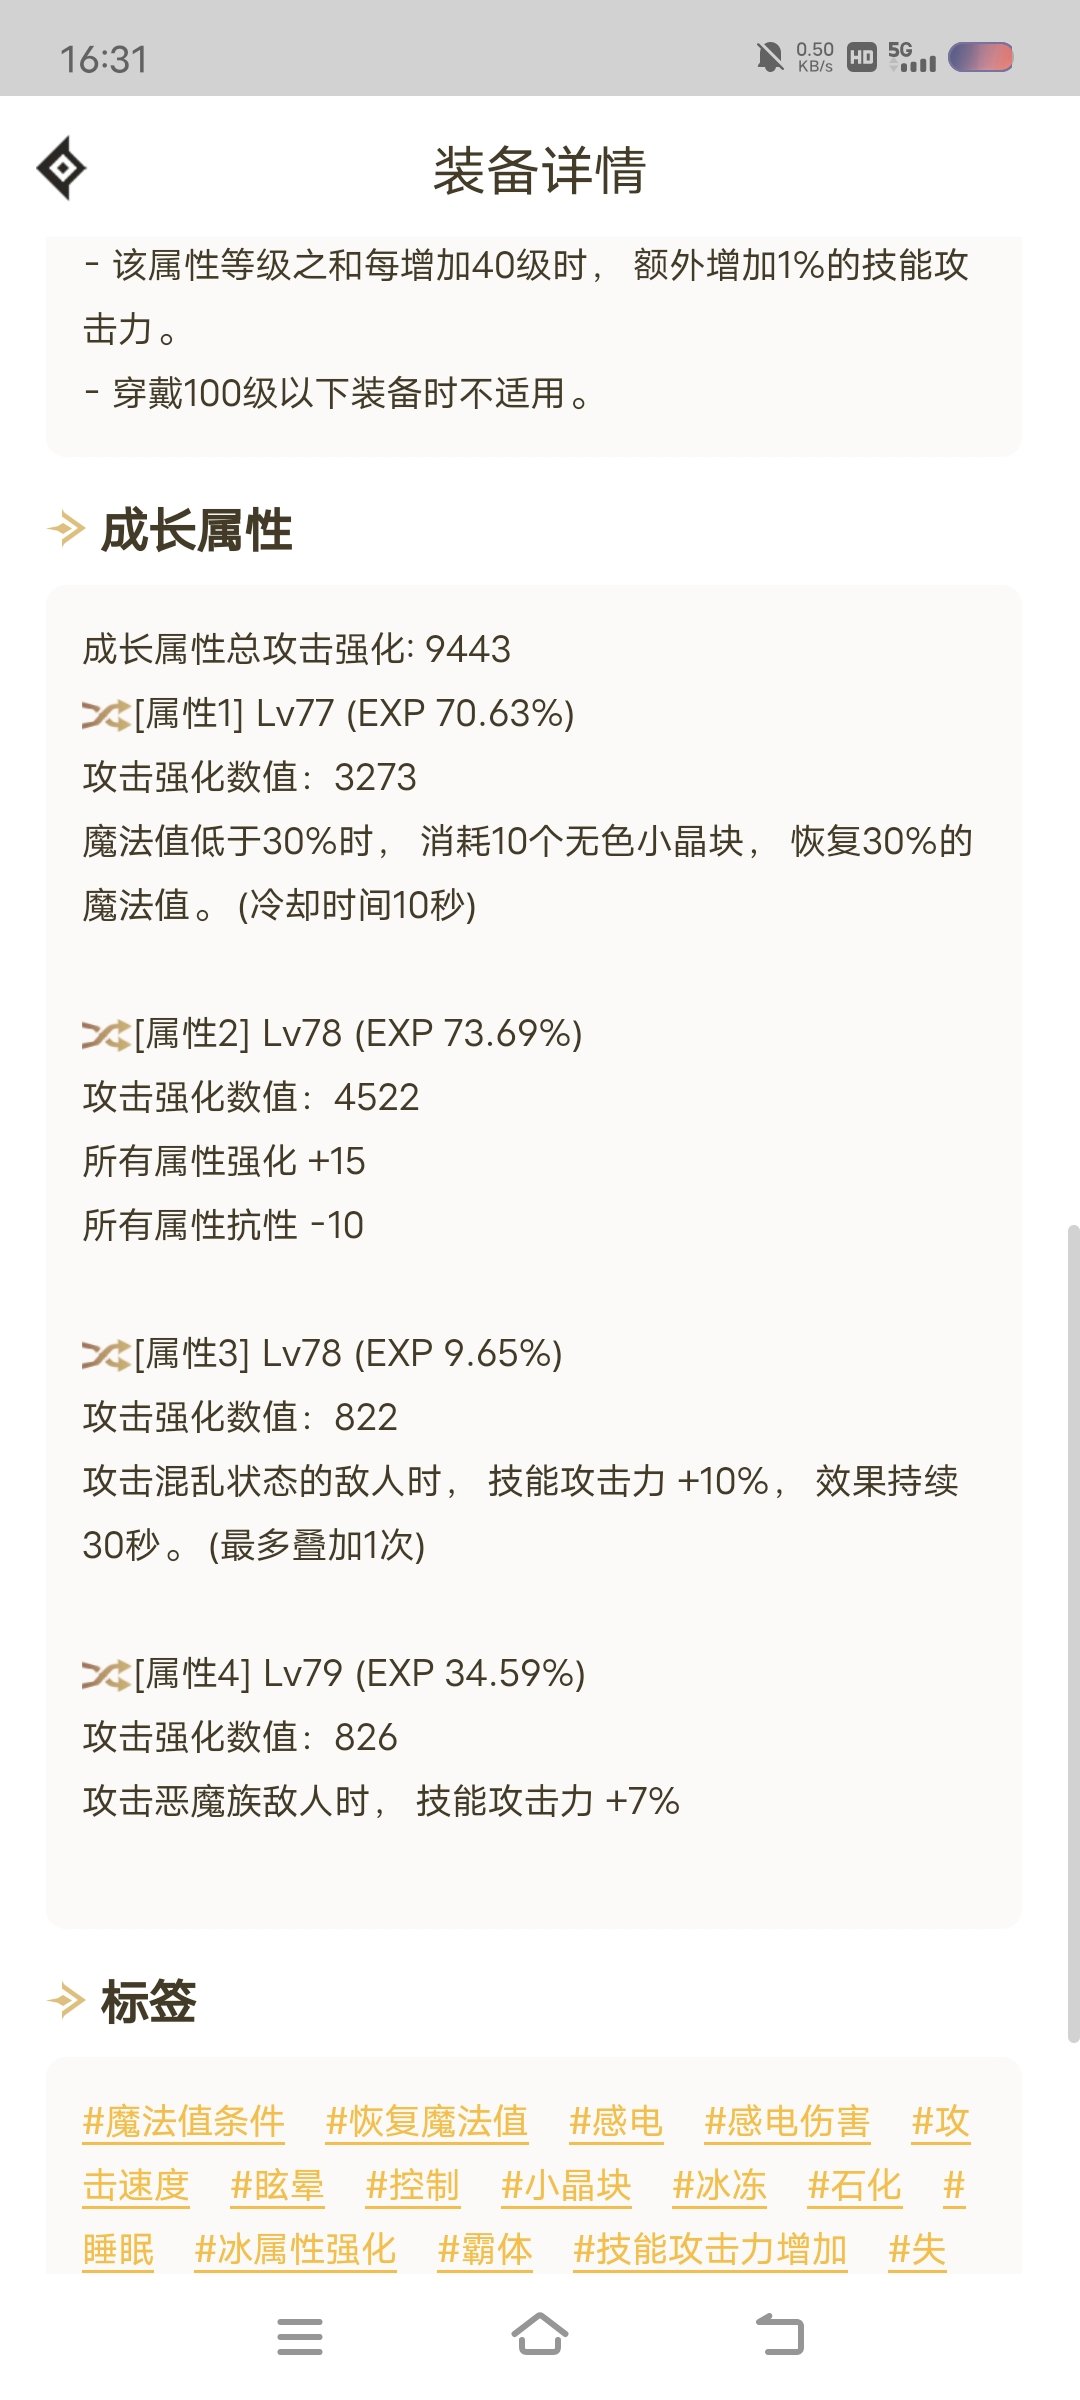Tap the shuffle icon next to 属性4
Image resolution: width=1080 pixels, height=2400 pixels.
(x=106, y=1675)
